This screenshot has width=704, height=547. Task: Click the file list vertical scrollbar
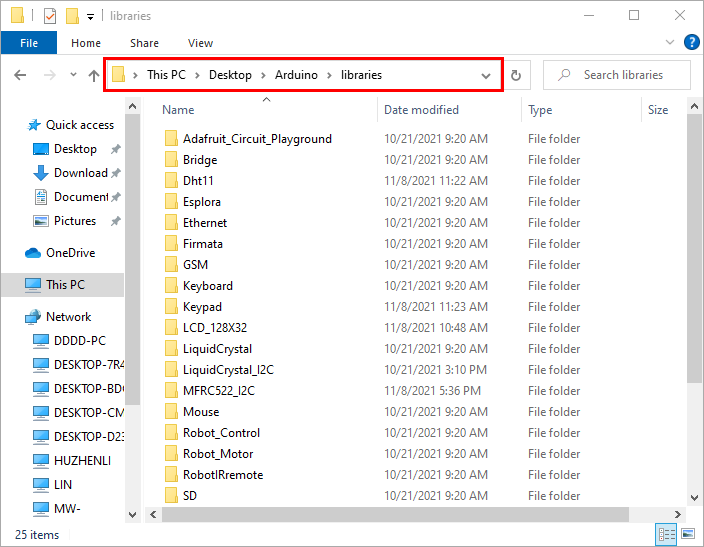click(x=694, y=249)
